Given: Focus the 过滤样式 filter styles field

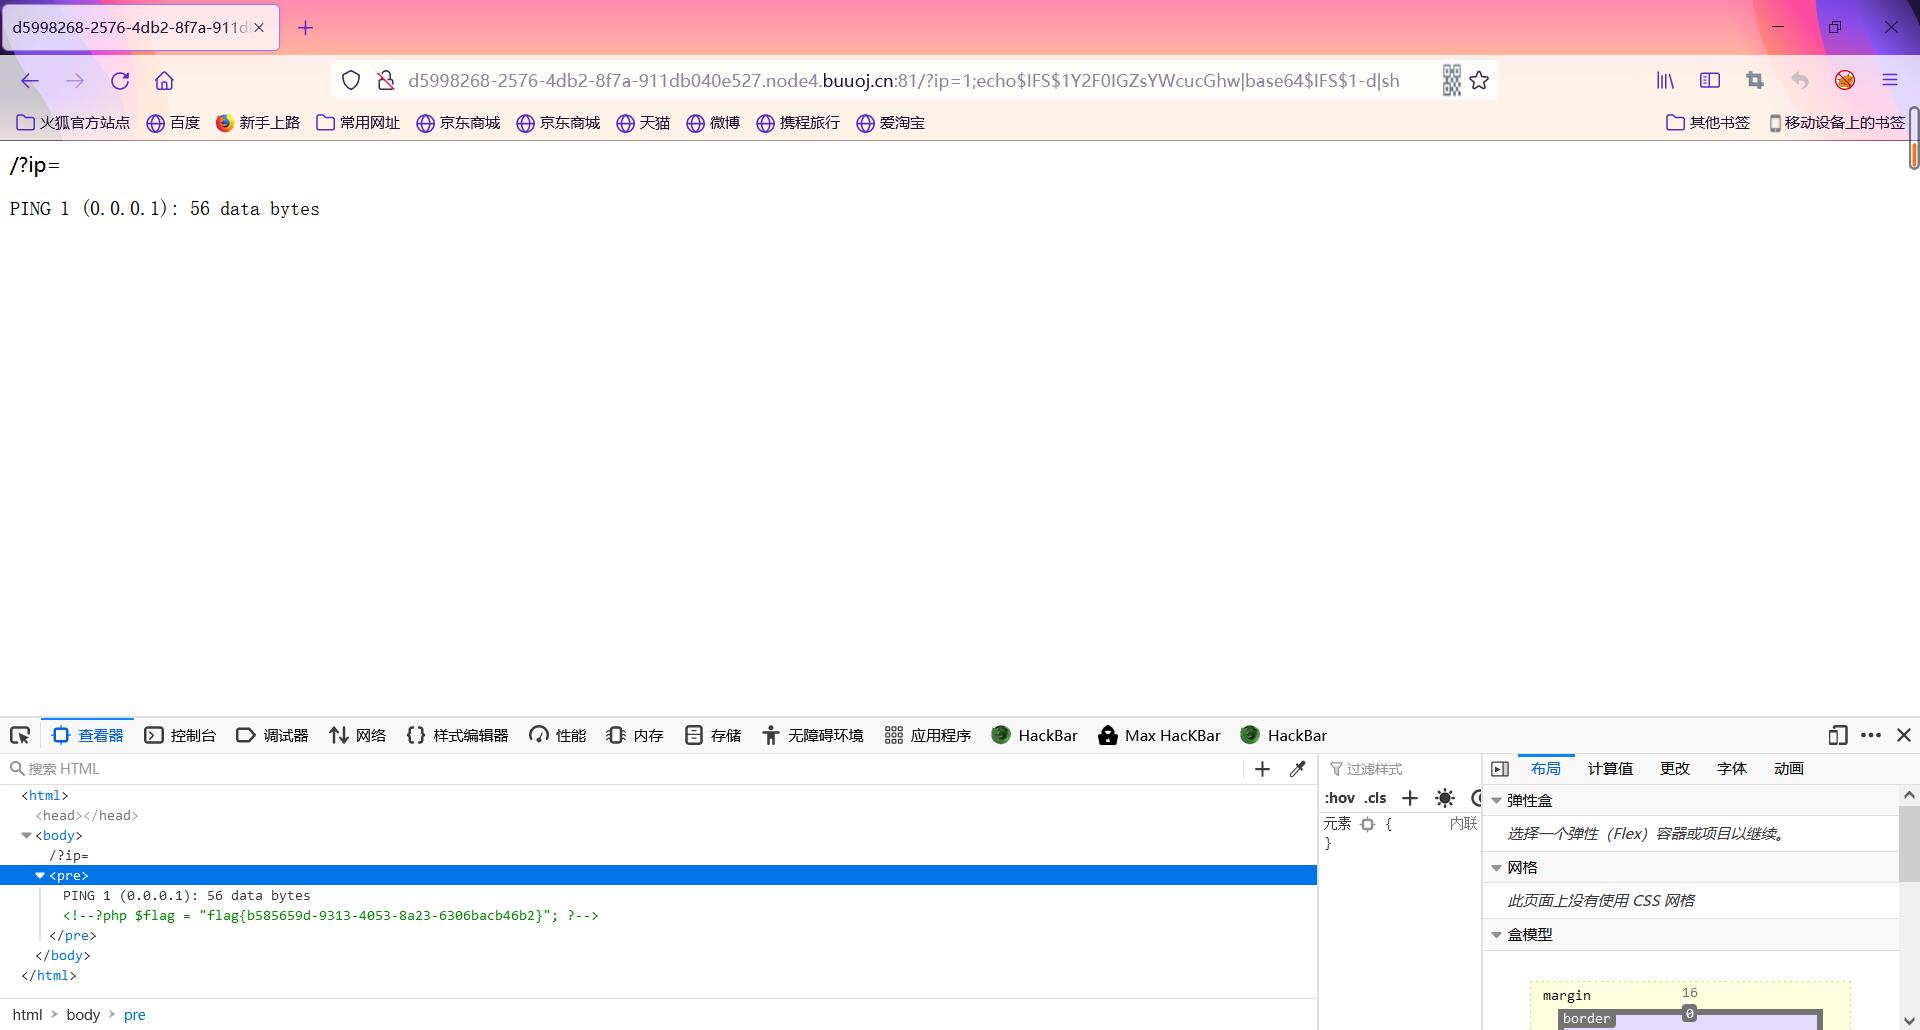Looking at the screenshot, I should pyautogui.click(x=1402, y=769).
